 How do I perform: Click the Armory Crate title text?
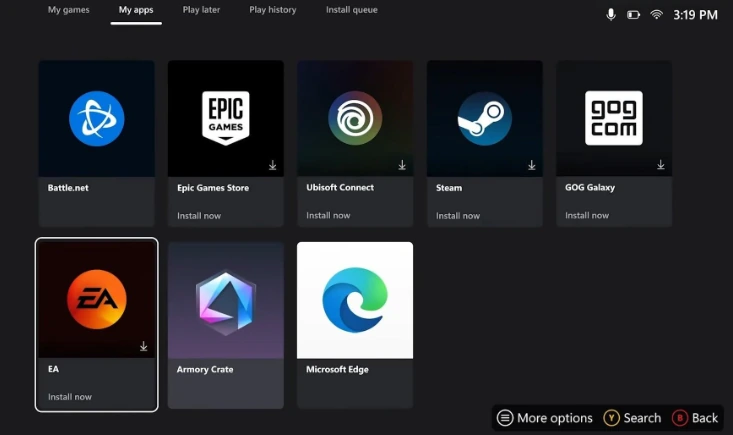point(205,369)
